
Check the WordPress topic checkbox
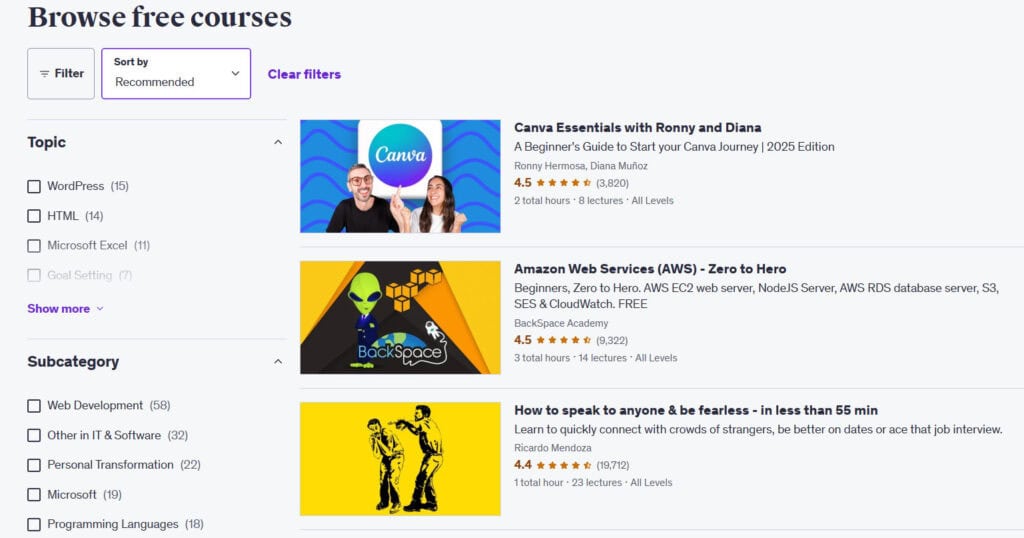(34, 186)
